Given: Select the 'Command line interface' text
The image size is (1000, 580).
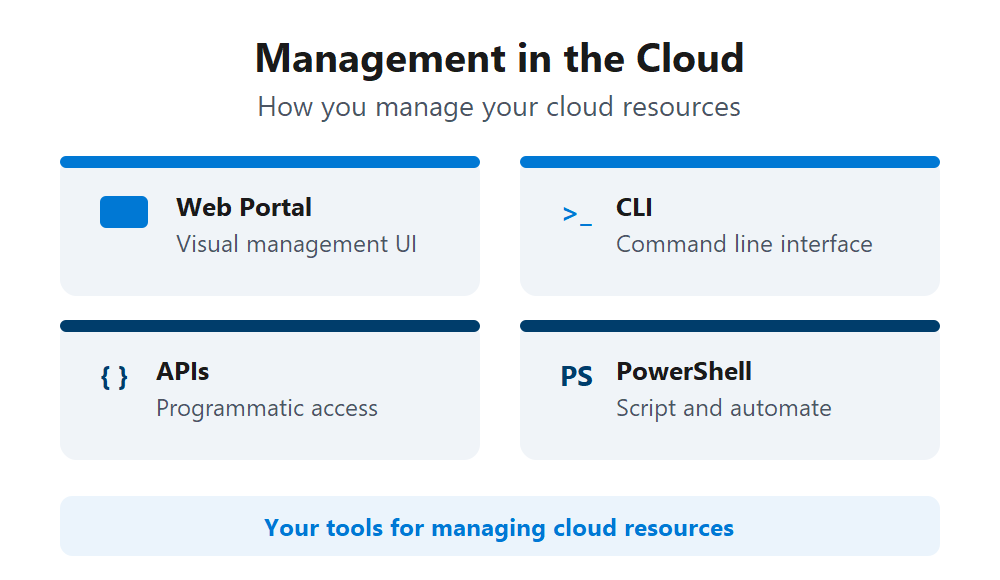Looking at the screenshot, I should pos(744,243).
